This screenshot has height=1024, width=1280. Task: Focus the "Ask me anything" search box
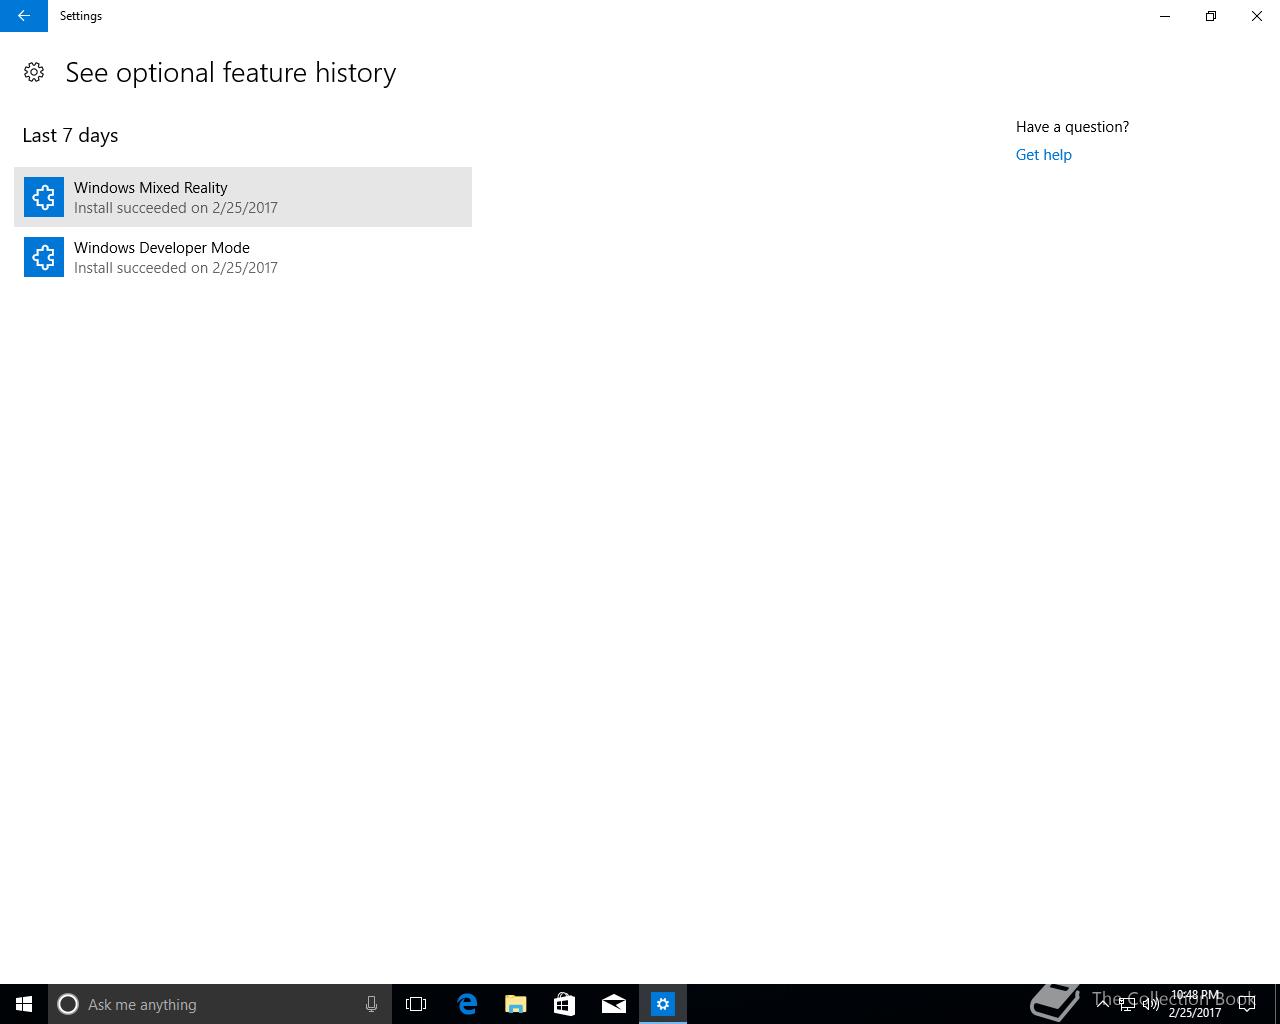[220, 1004]
